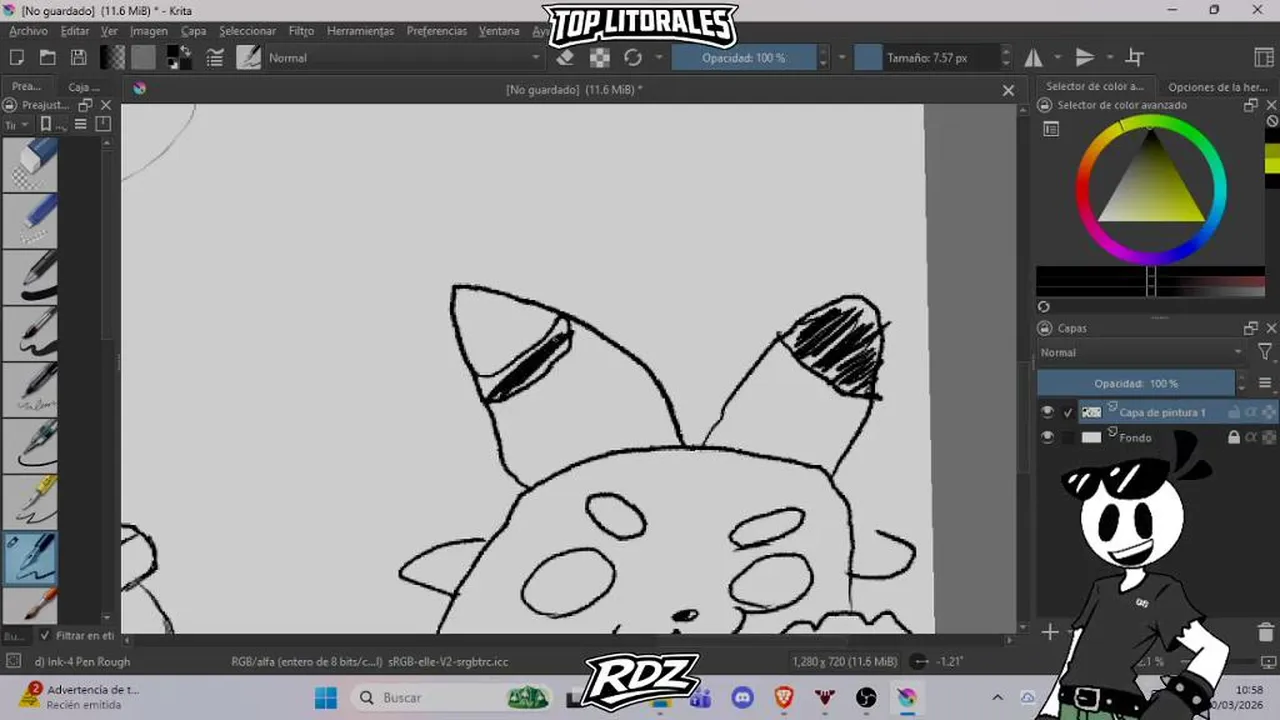Open the brush blending mode dropdown
Viewport: 1280px width, 720px height.
[404, 58]
